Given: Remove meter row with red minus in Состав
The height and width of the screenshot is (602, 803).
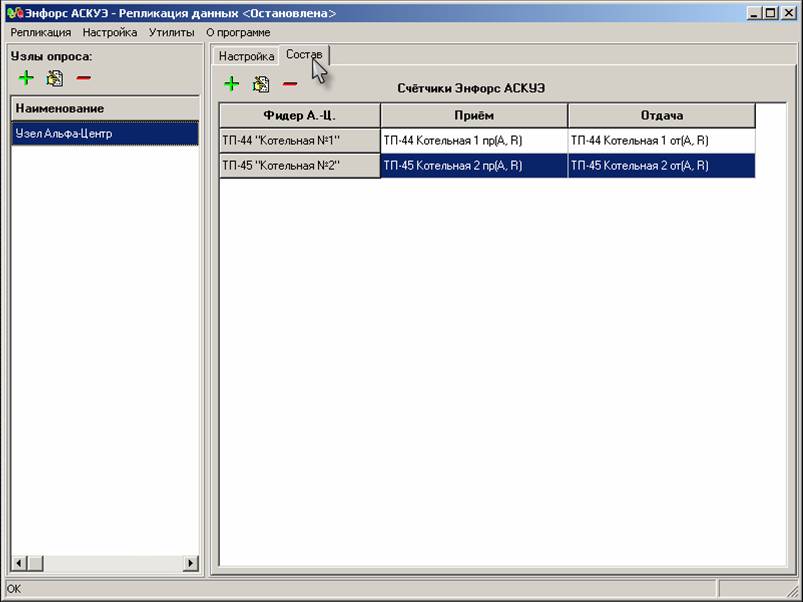Looking at the screenshot, I should click(290, 84).
